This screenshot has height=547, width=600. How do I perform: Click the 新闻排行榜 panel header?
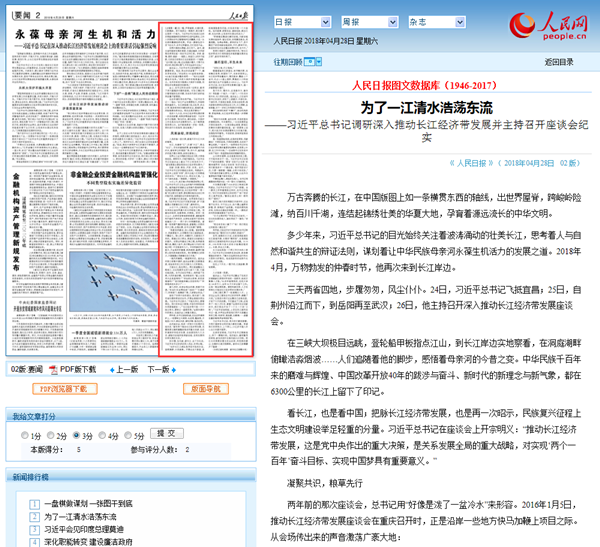(131, 476)
